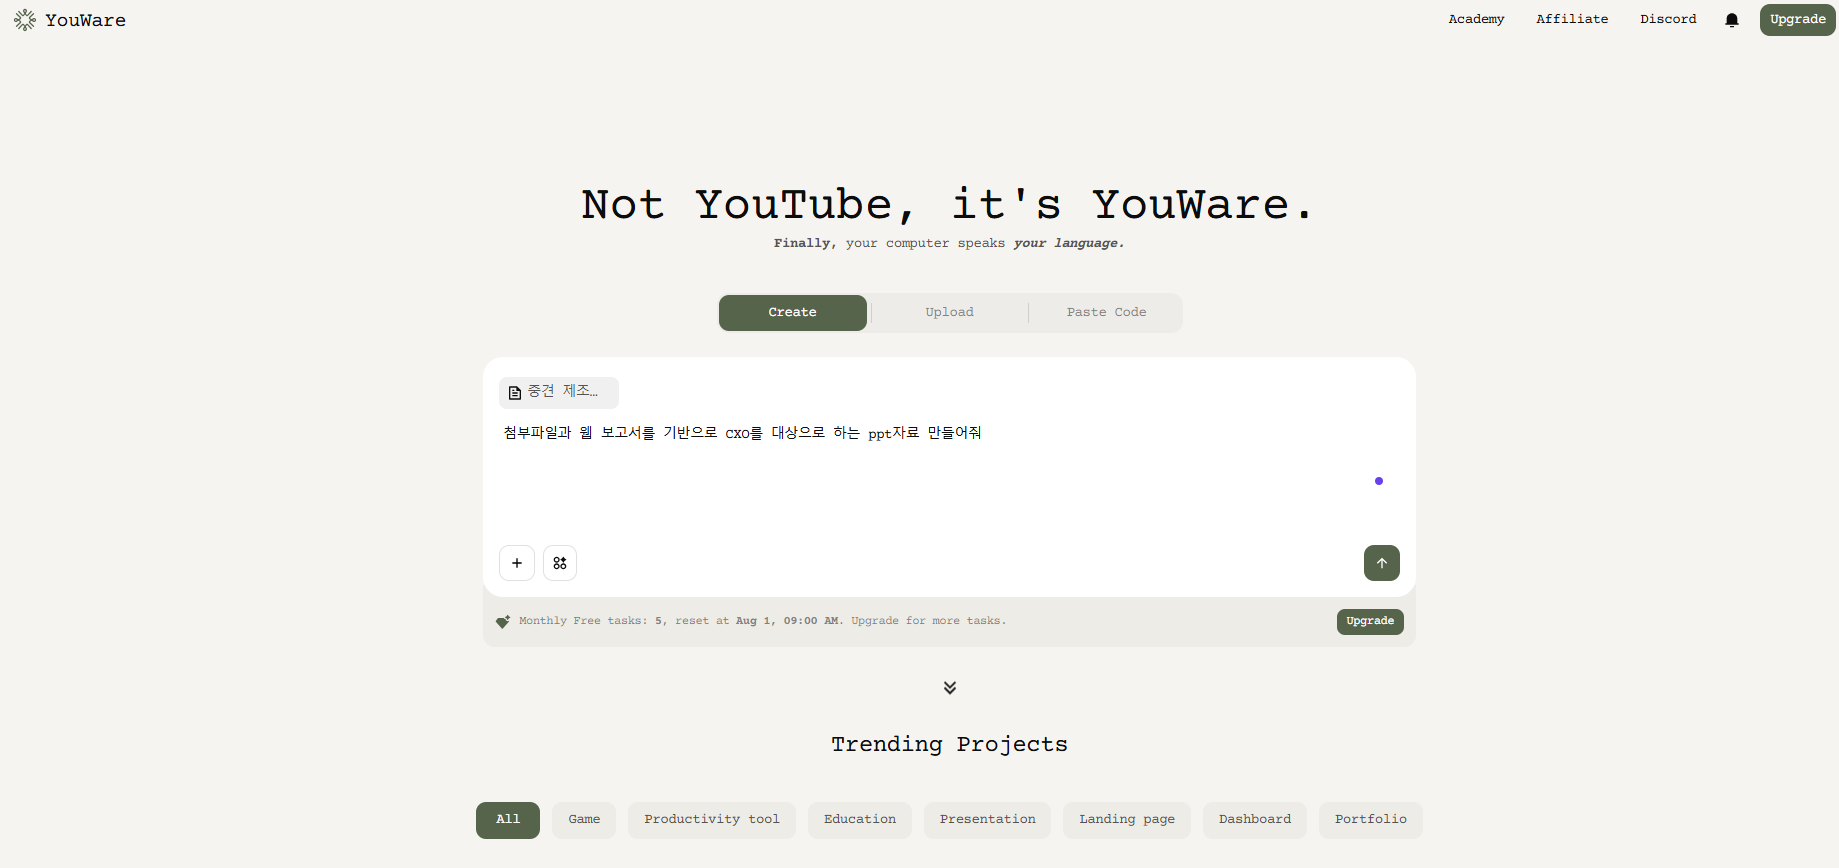Open the Discord link

pyautogui.click(x=1668, y=19)
